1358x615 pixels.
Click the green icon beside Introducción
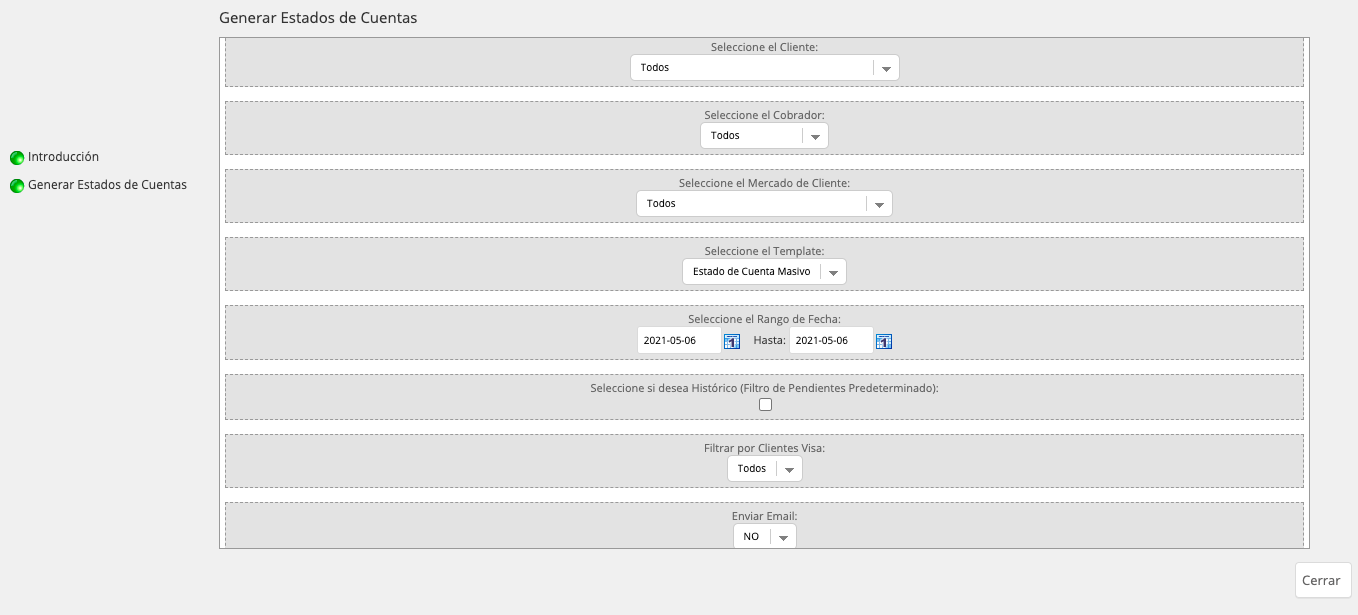click(17, 158)
